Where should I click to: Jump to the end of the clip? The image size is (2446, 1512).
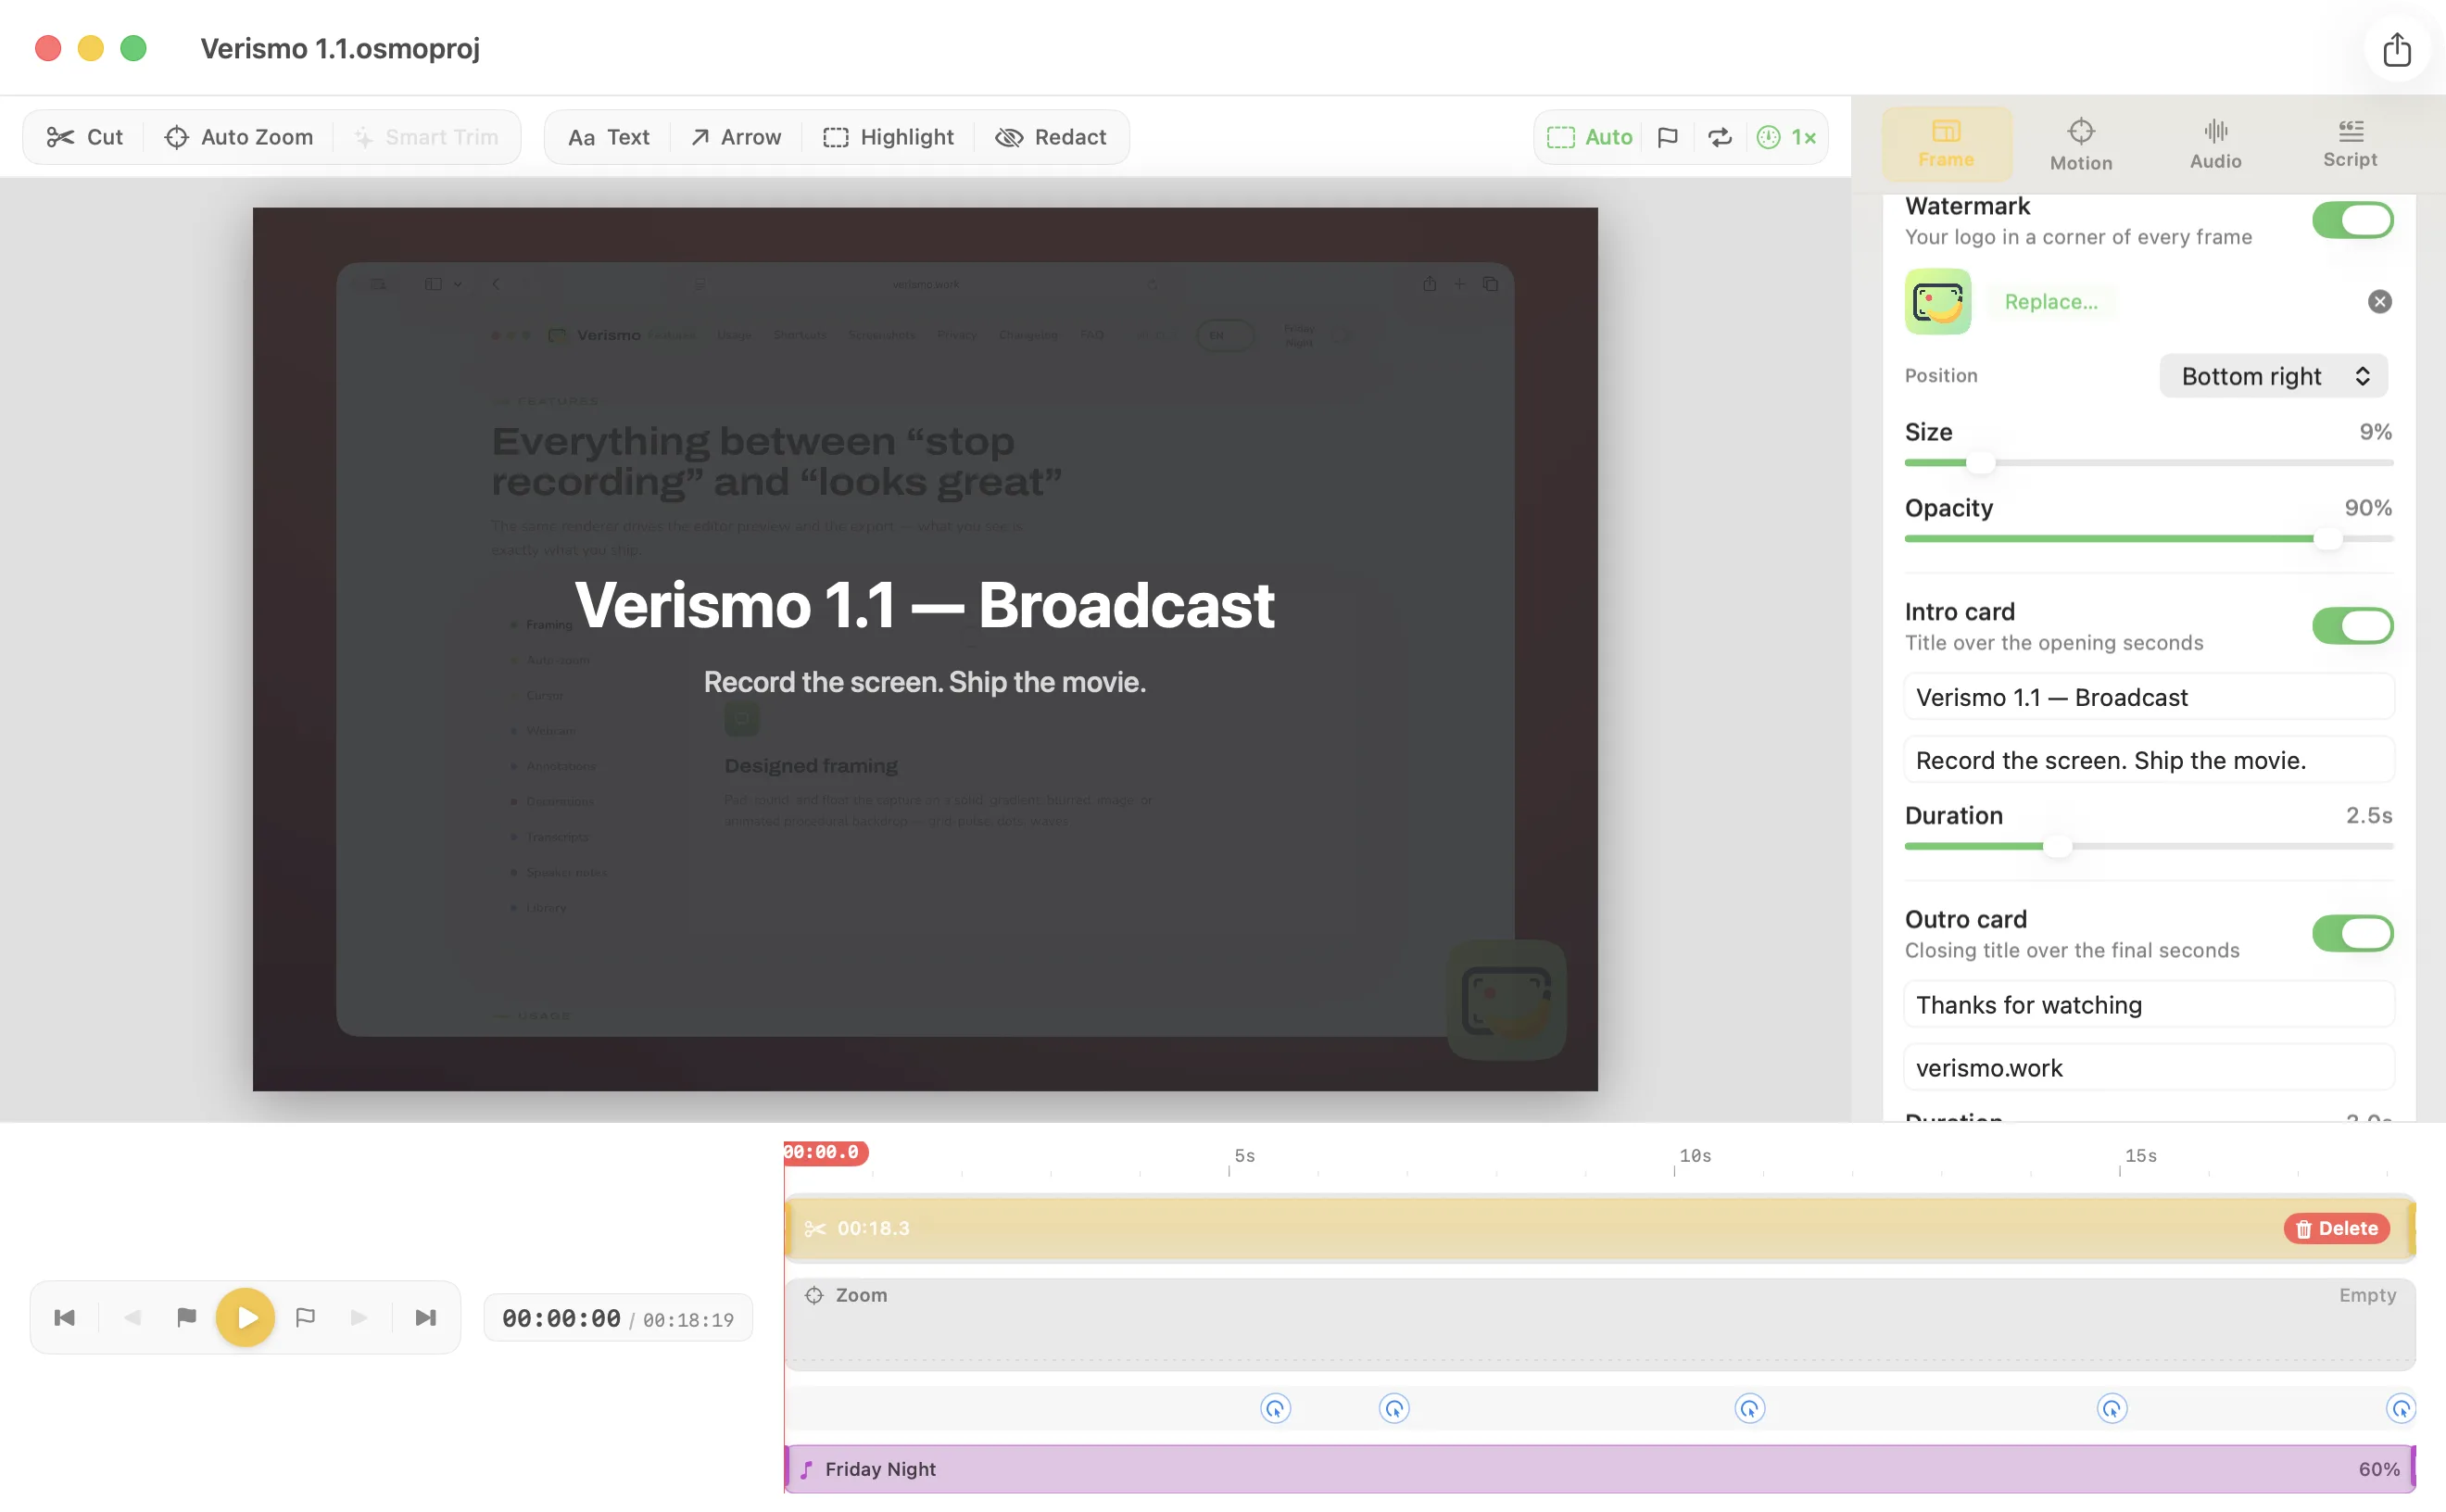click(x=426, y=1317)
